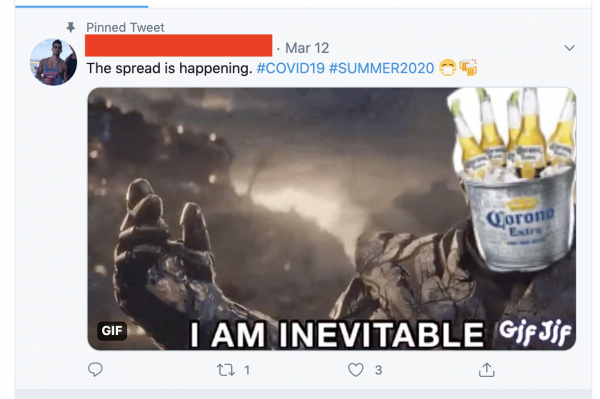Click the redacted red author name
Viewport: 600px width, 399px height.
pyautogui.click(x=178, y=46)
